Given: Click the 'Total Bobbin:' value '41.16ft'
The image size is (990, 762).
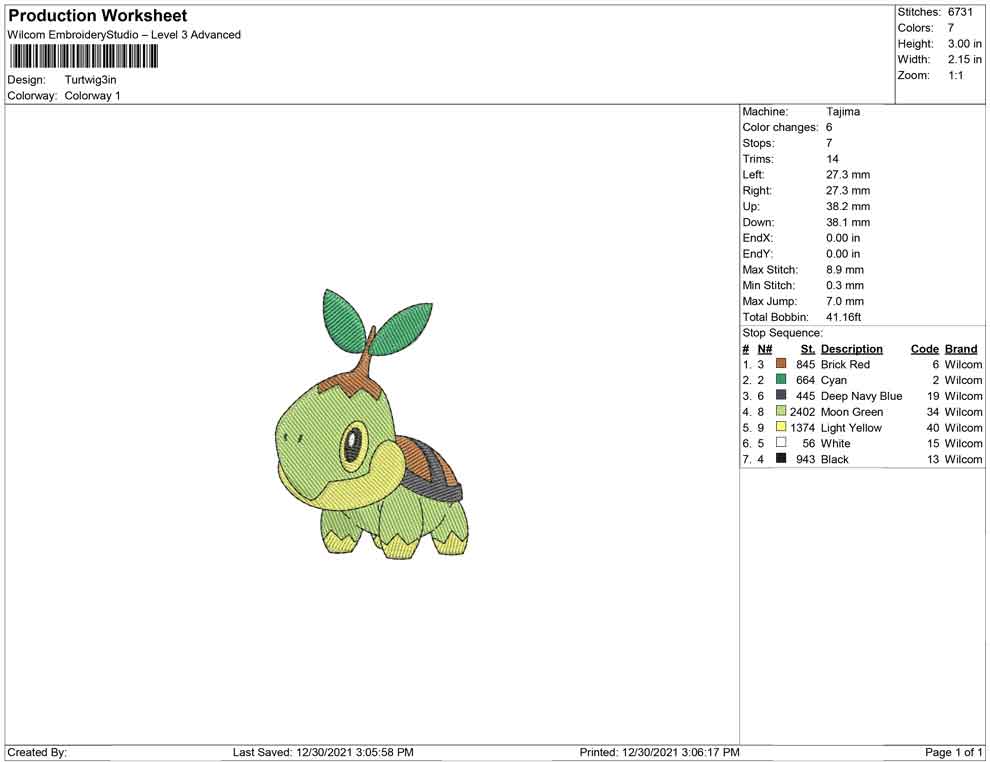Looking at the screenshot, I should point(844,317).
